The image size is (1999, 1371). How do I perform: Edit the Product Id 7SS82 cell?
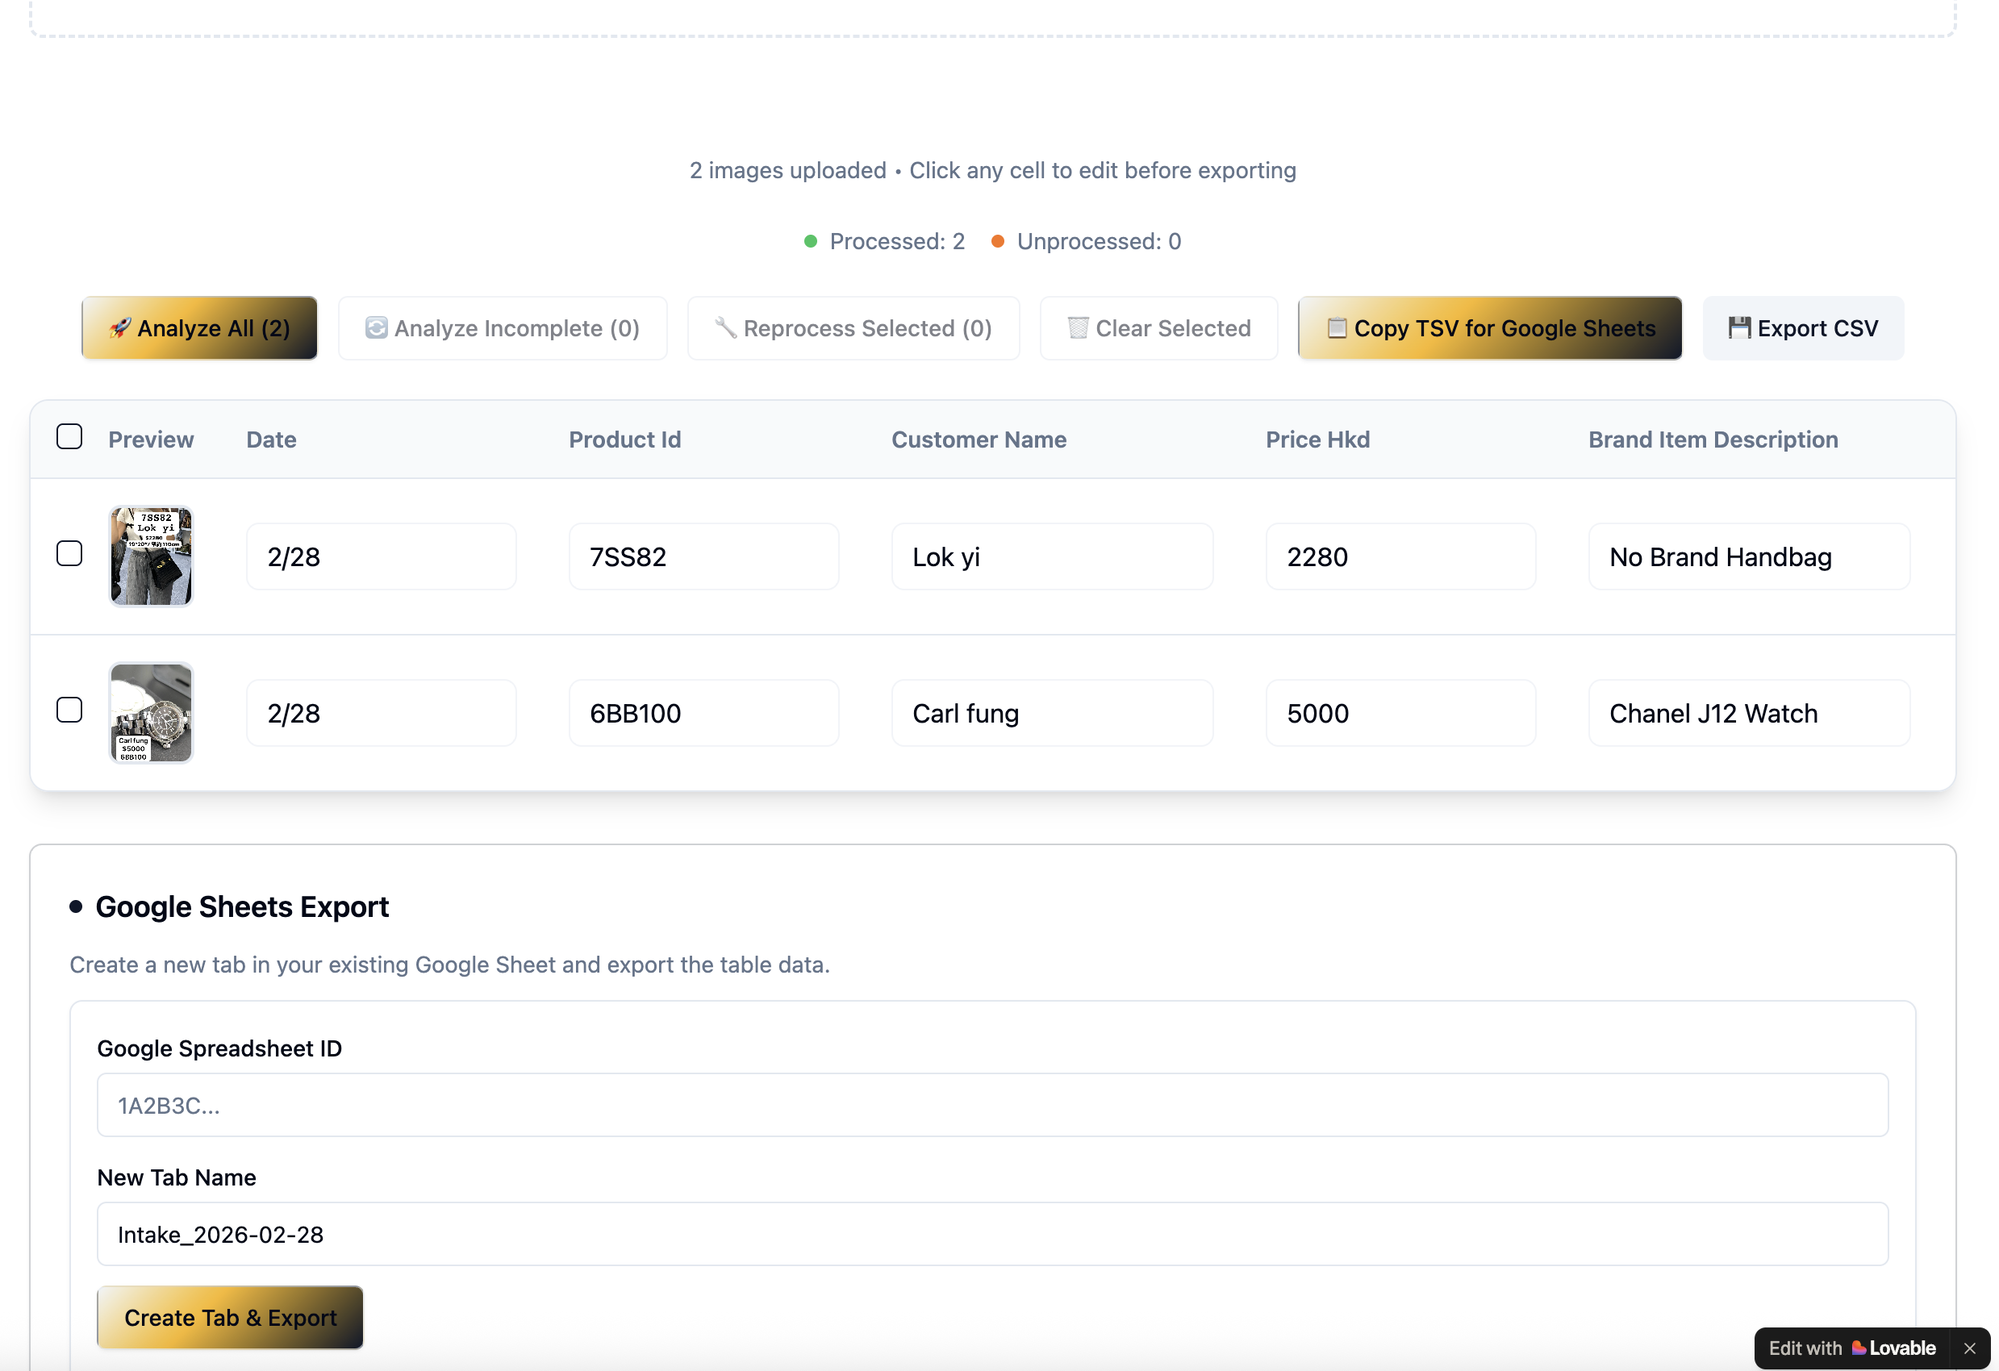point(704,556)
